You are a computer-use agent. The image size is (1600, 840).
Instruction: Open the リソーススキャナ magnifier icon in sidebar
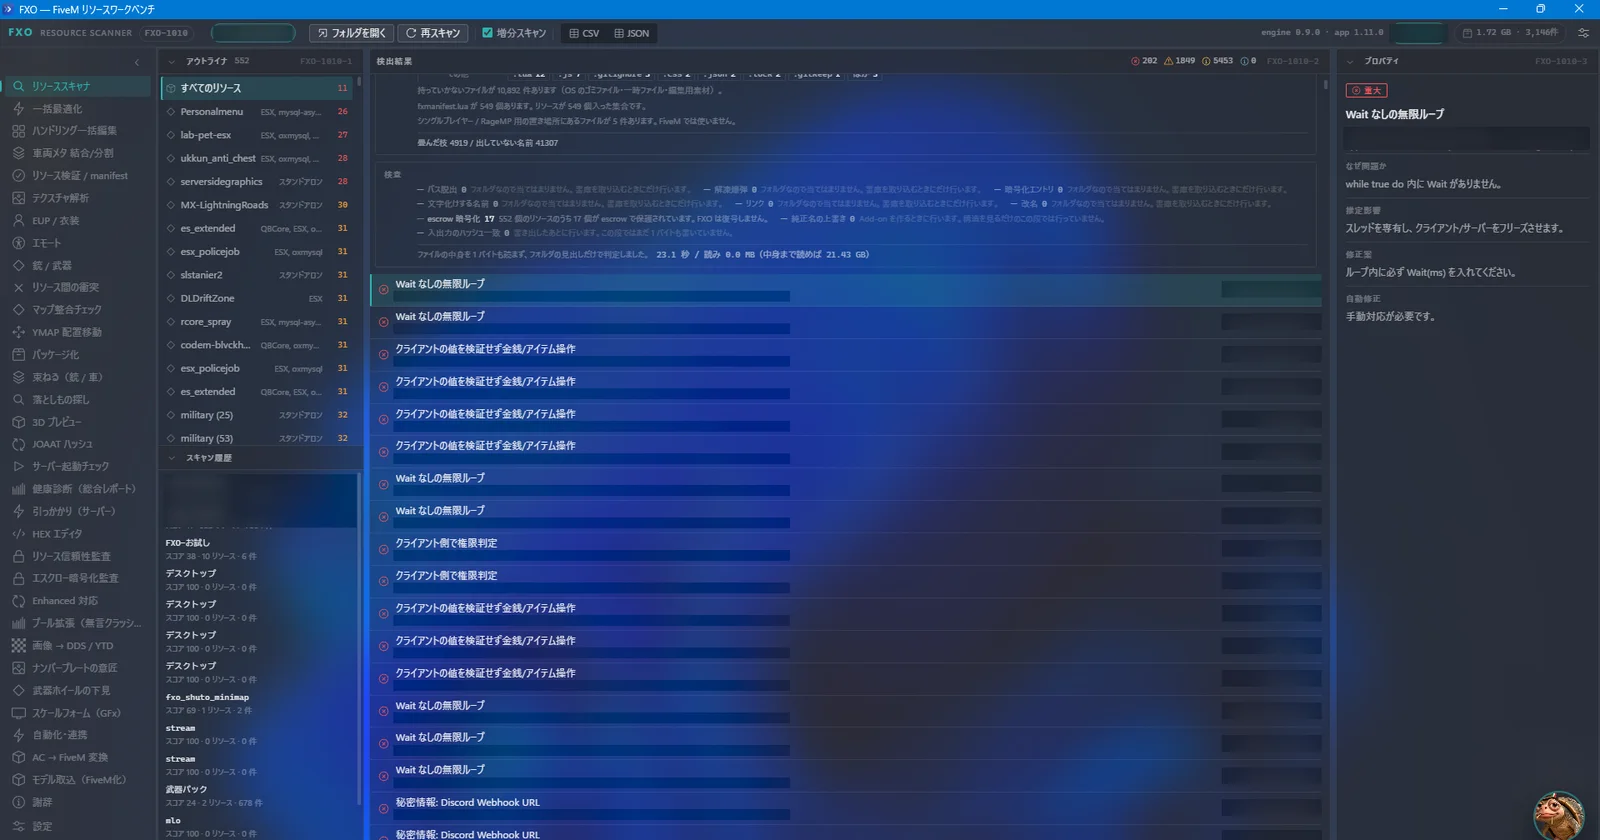(x=18, y=86)
